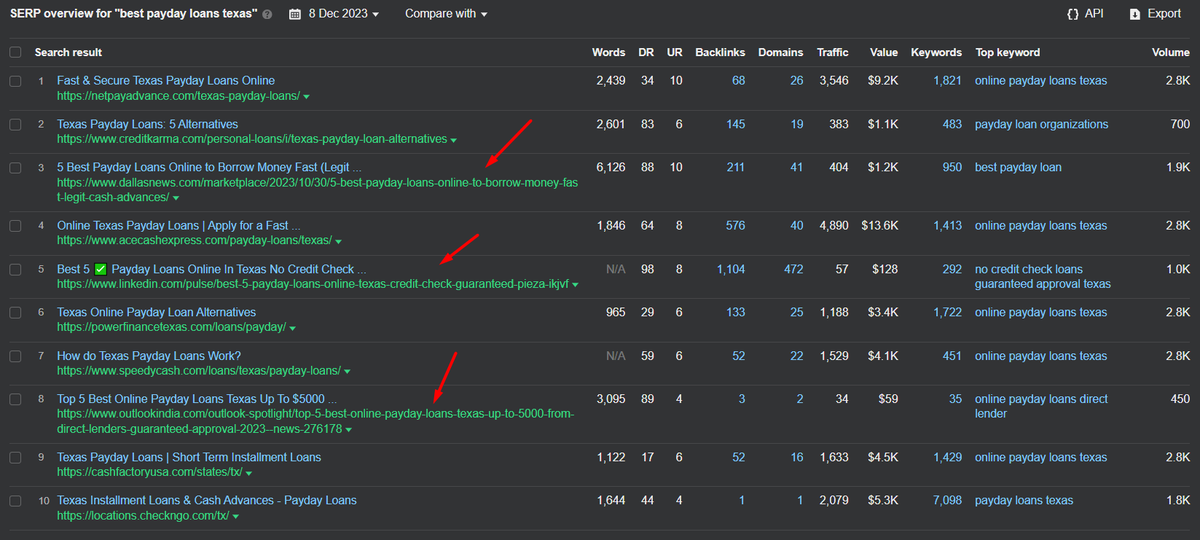
Task: Click top keyword payday loans texas
Action: tap(1024, 501)
